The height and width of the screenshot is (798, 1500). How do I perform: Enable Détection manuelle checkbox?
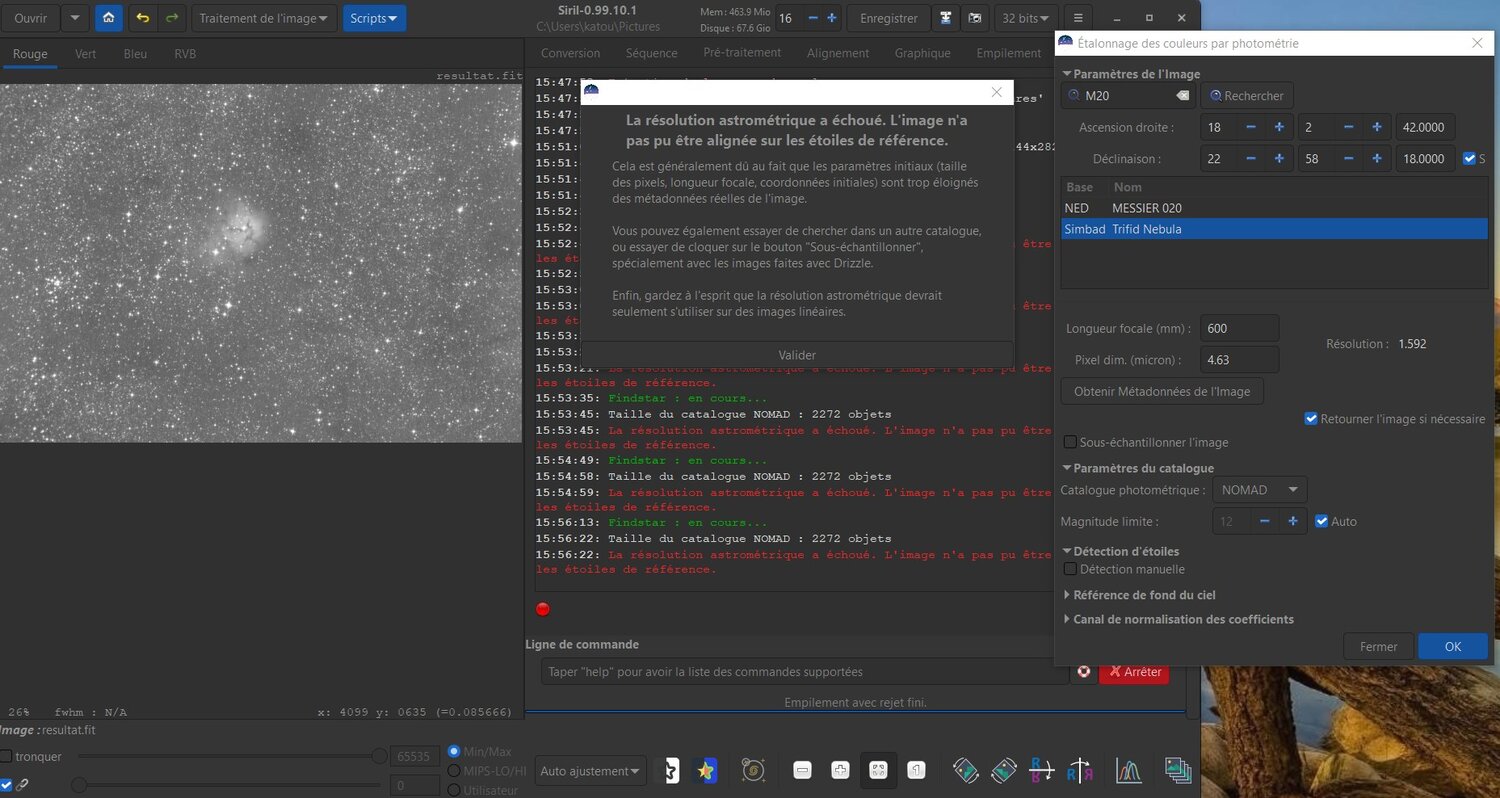1070,569
